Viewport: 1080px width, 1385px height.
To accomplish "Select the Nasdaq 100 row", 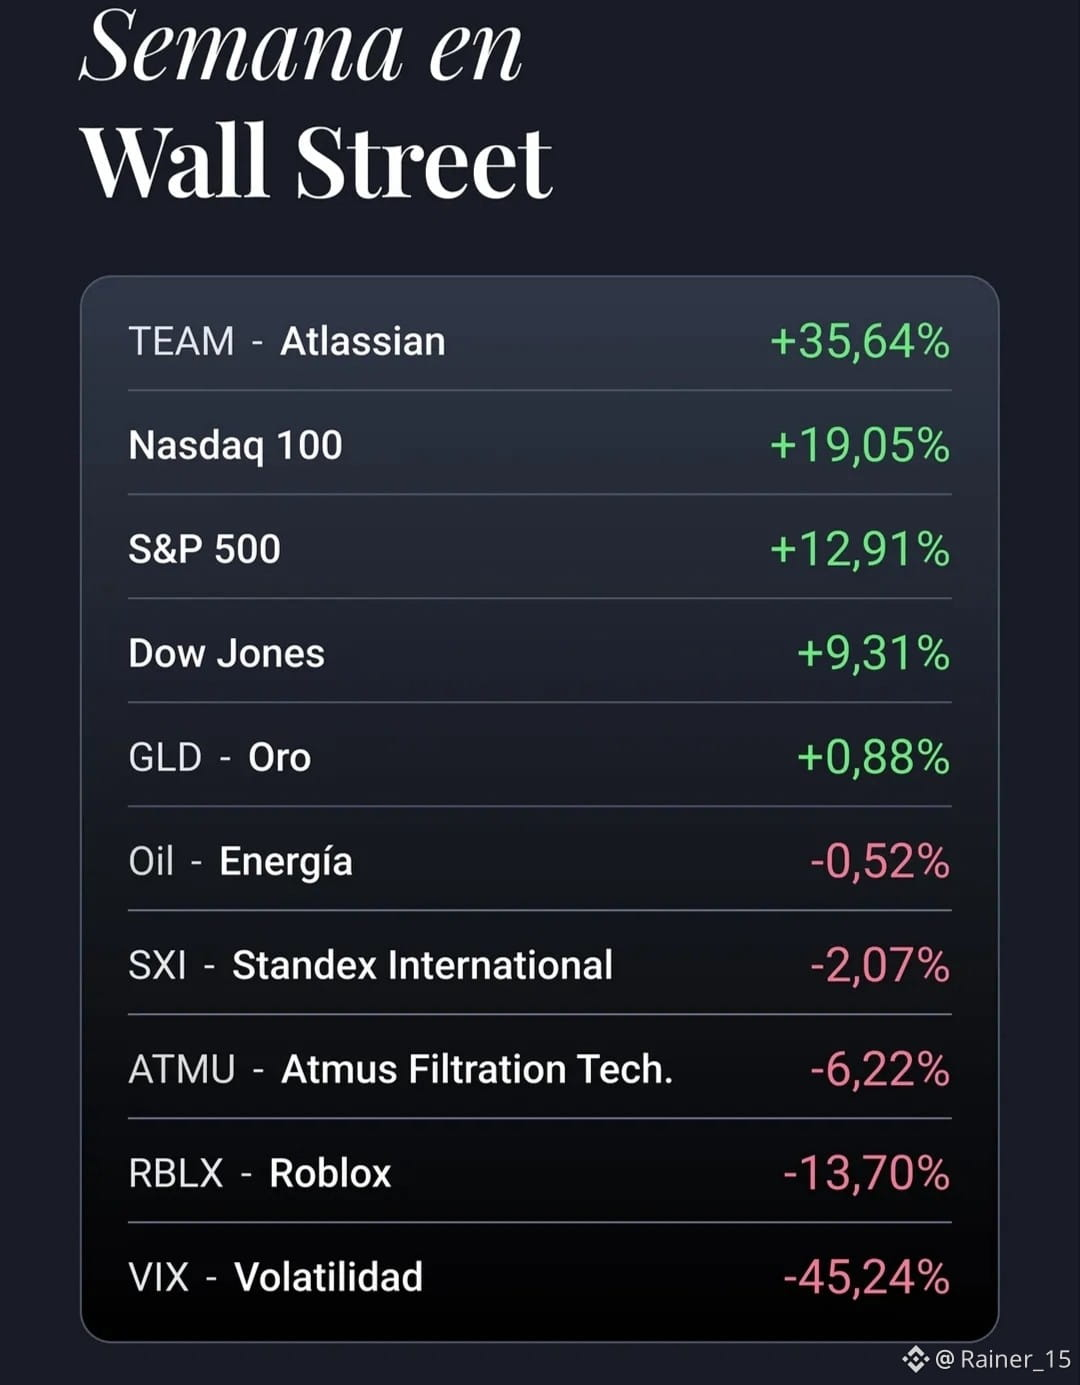I will (x=540, y=445).
